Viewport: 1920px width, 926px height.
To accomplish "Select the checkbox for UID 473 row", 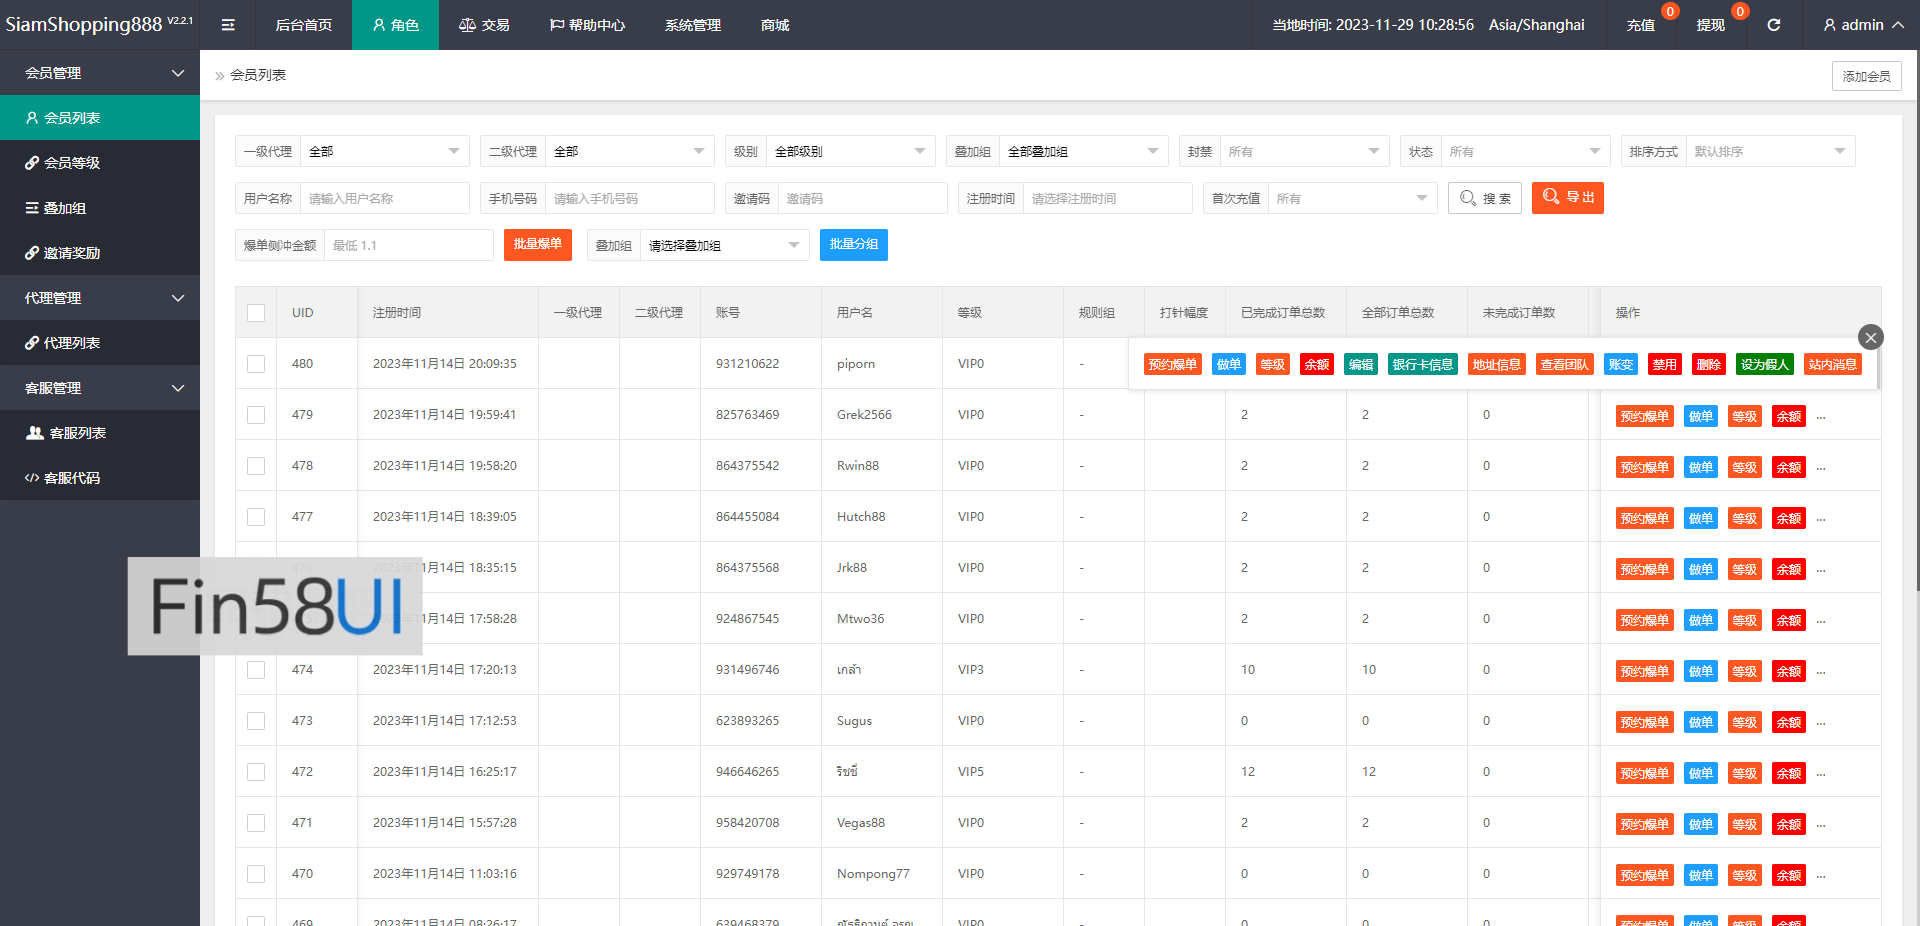I will [x=256, y=721].
